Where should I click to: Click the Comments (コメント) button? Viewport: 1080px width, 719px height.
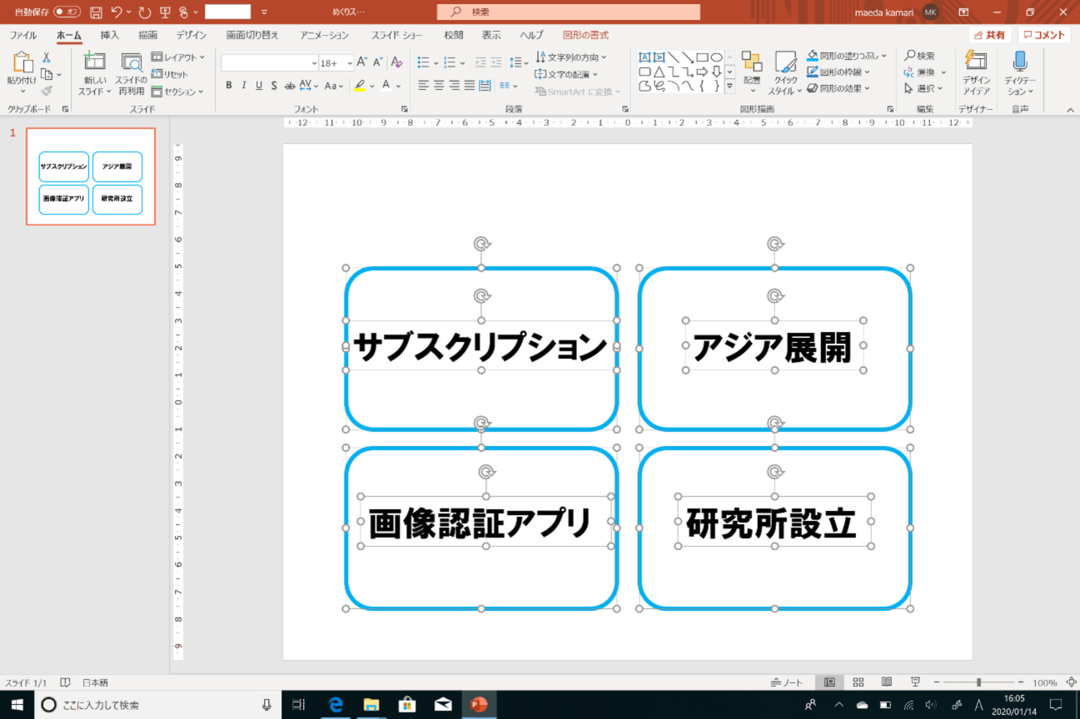1044,35
